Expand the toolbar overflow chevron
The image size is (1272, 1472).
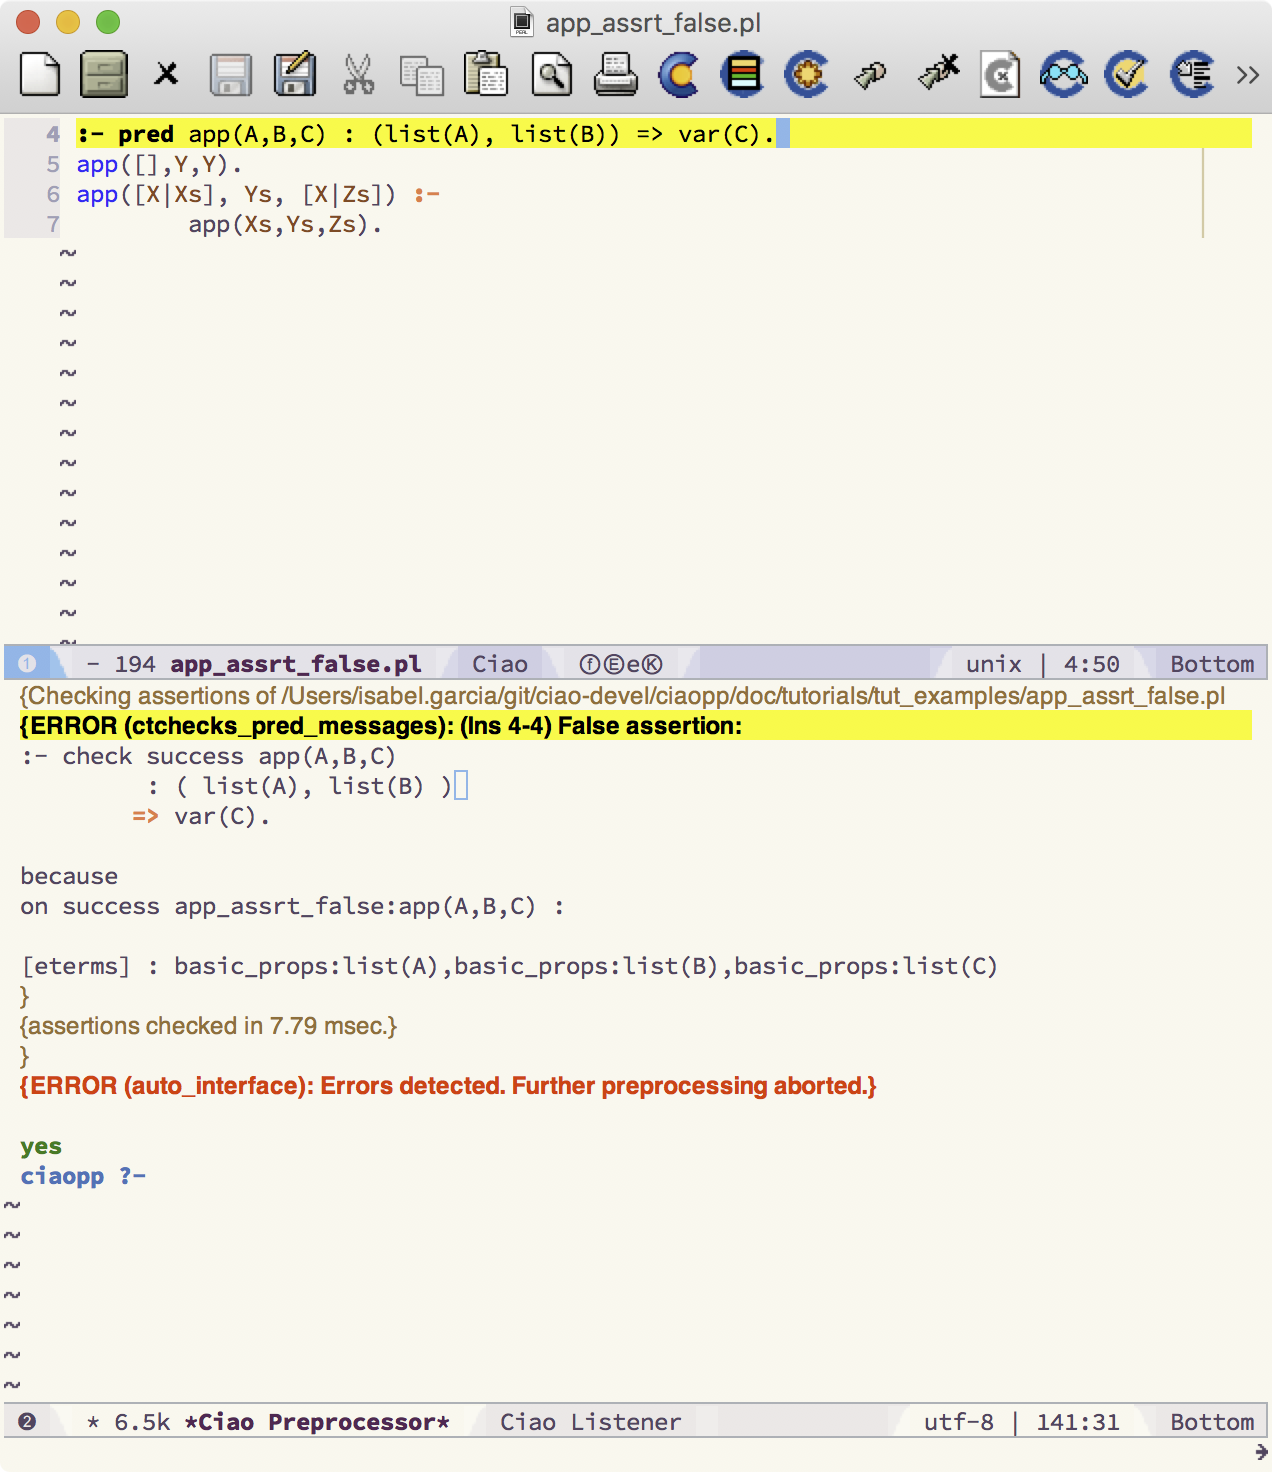point(1247,75)
